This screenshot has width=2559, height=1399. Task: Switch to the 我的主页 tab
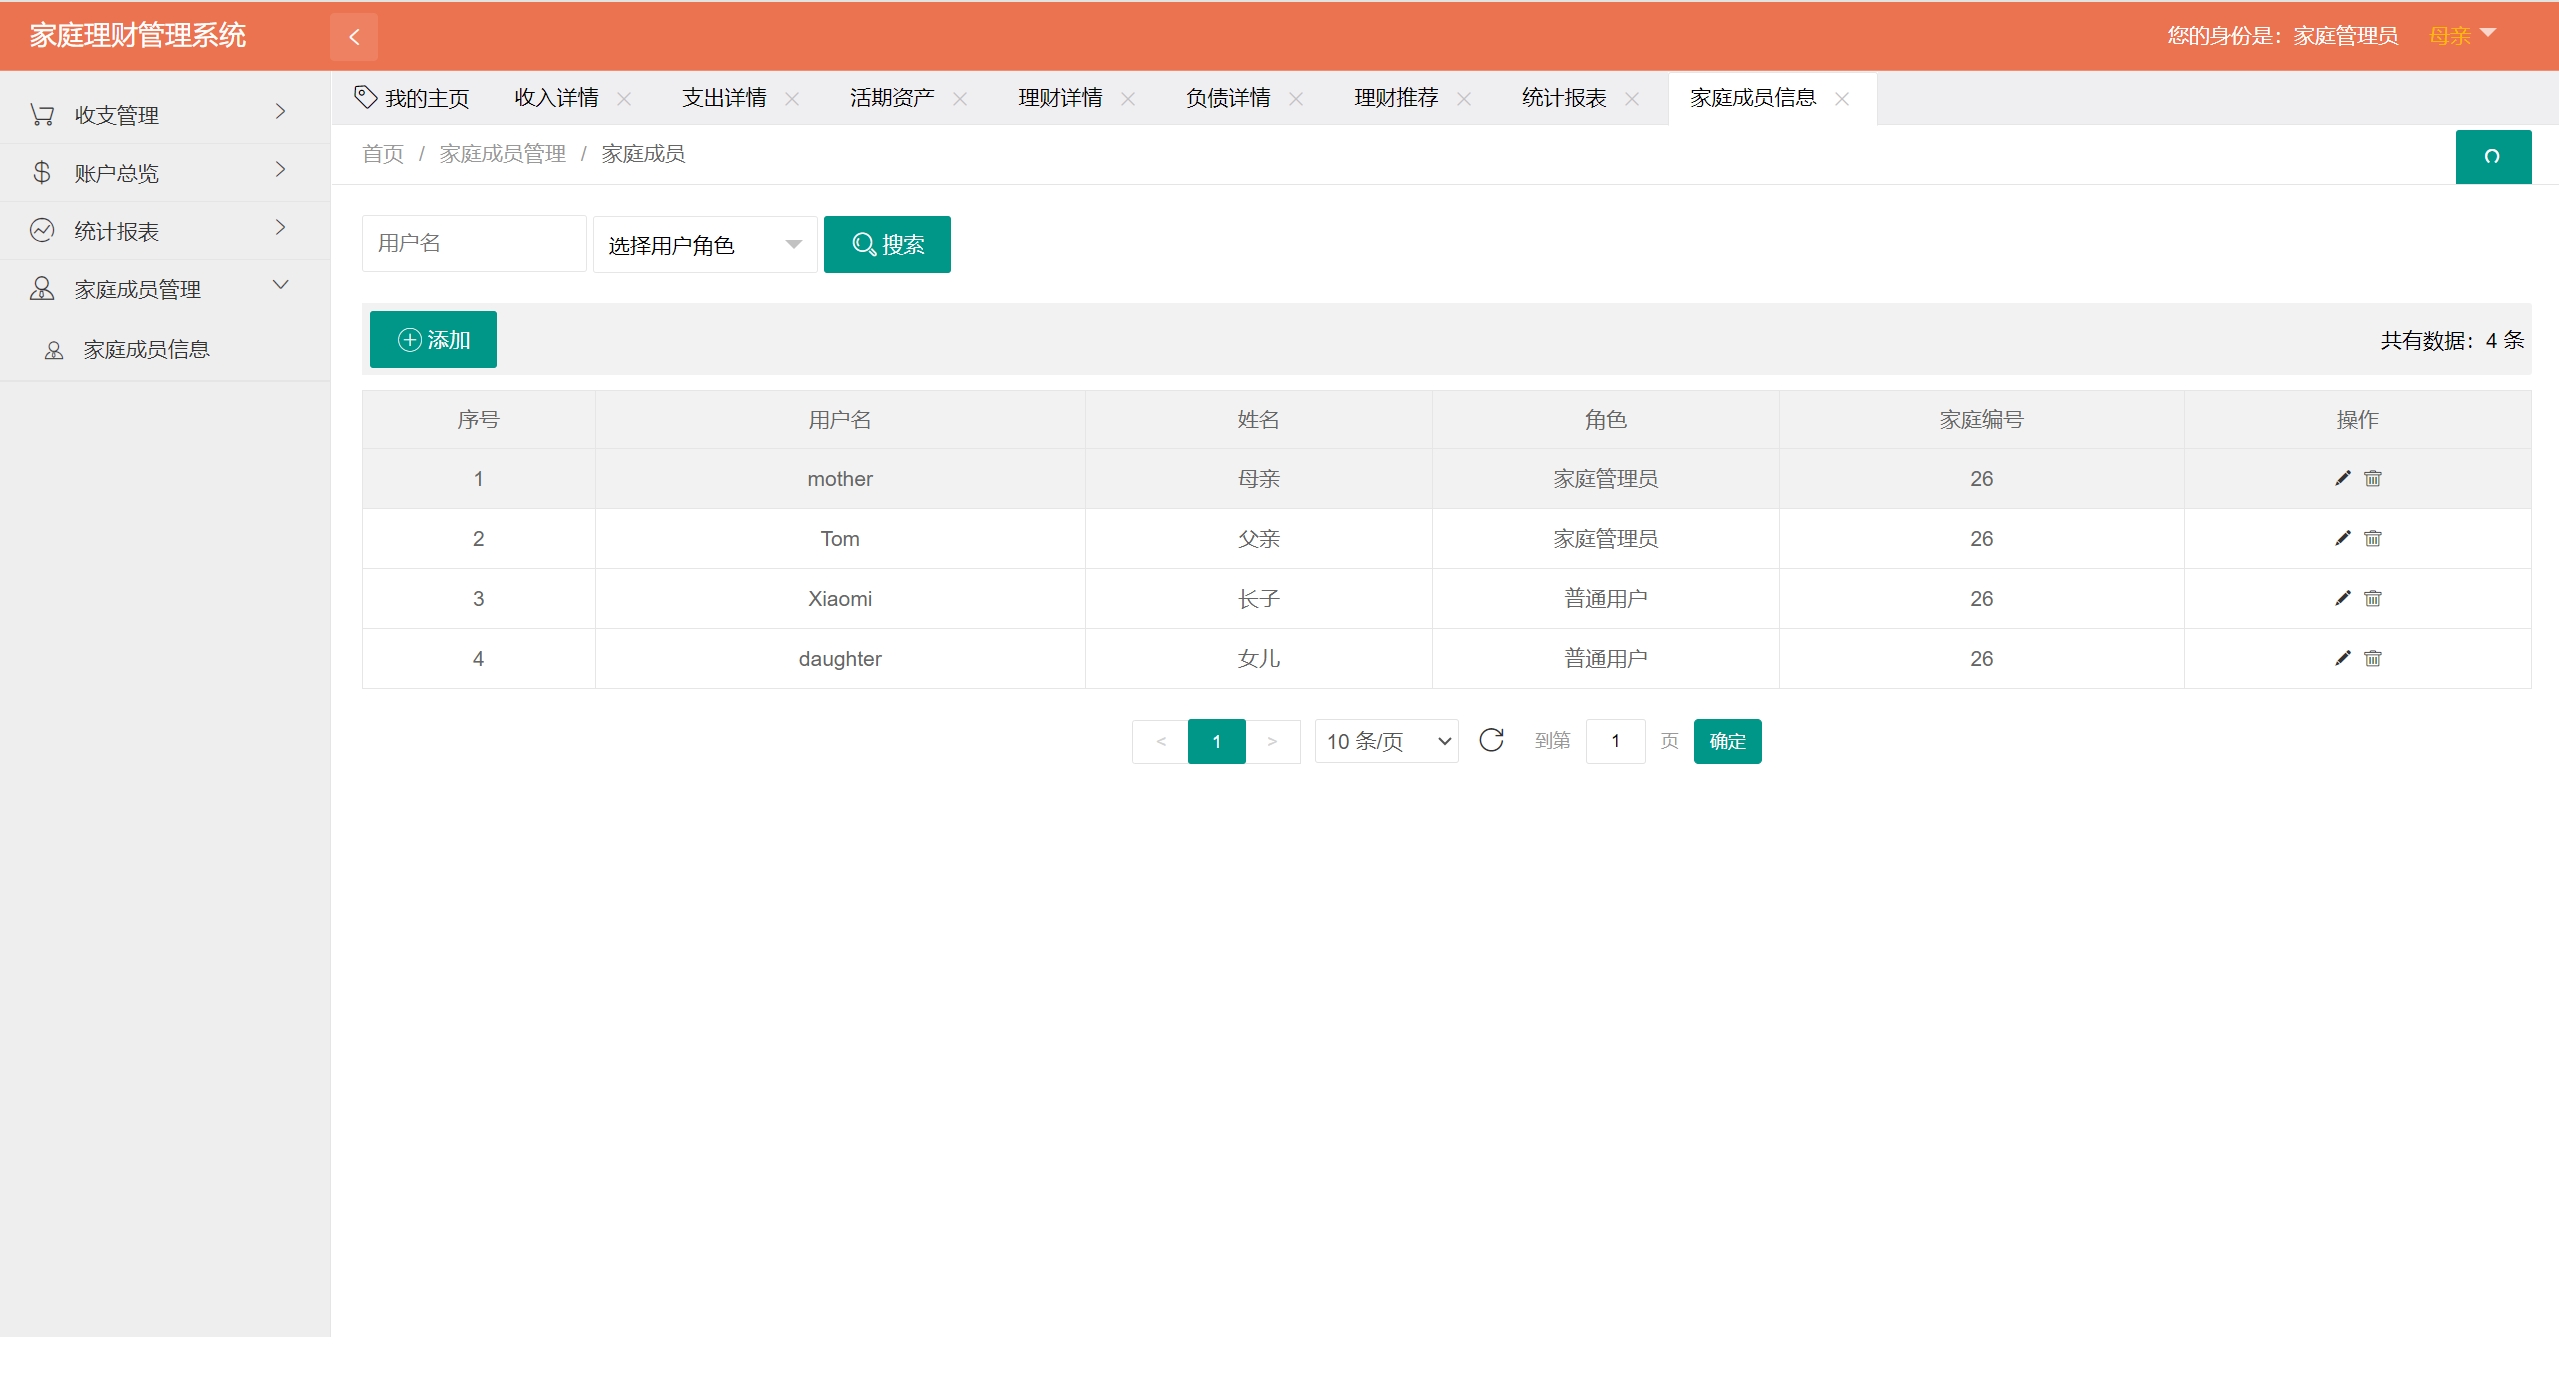pyautogui.click(x=413, y=98)
